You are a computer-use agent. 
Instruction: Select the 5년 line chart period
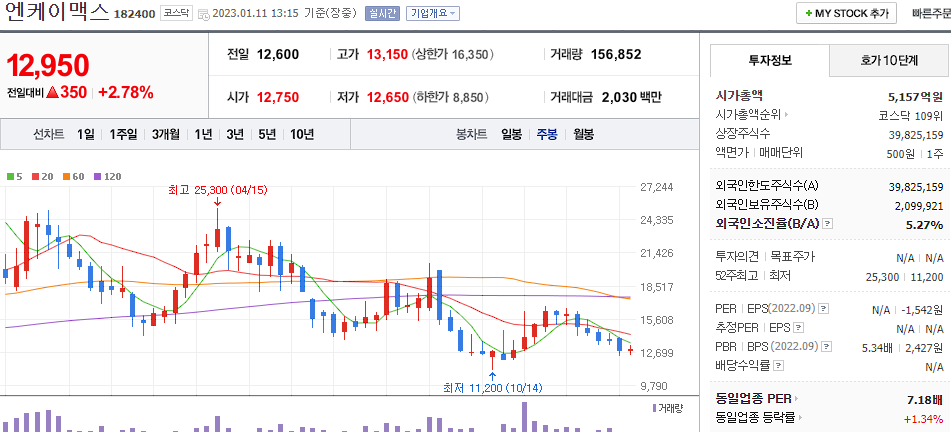click(x=267, y=135)
